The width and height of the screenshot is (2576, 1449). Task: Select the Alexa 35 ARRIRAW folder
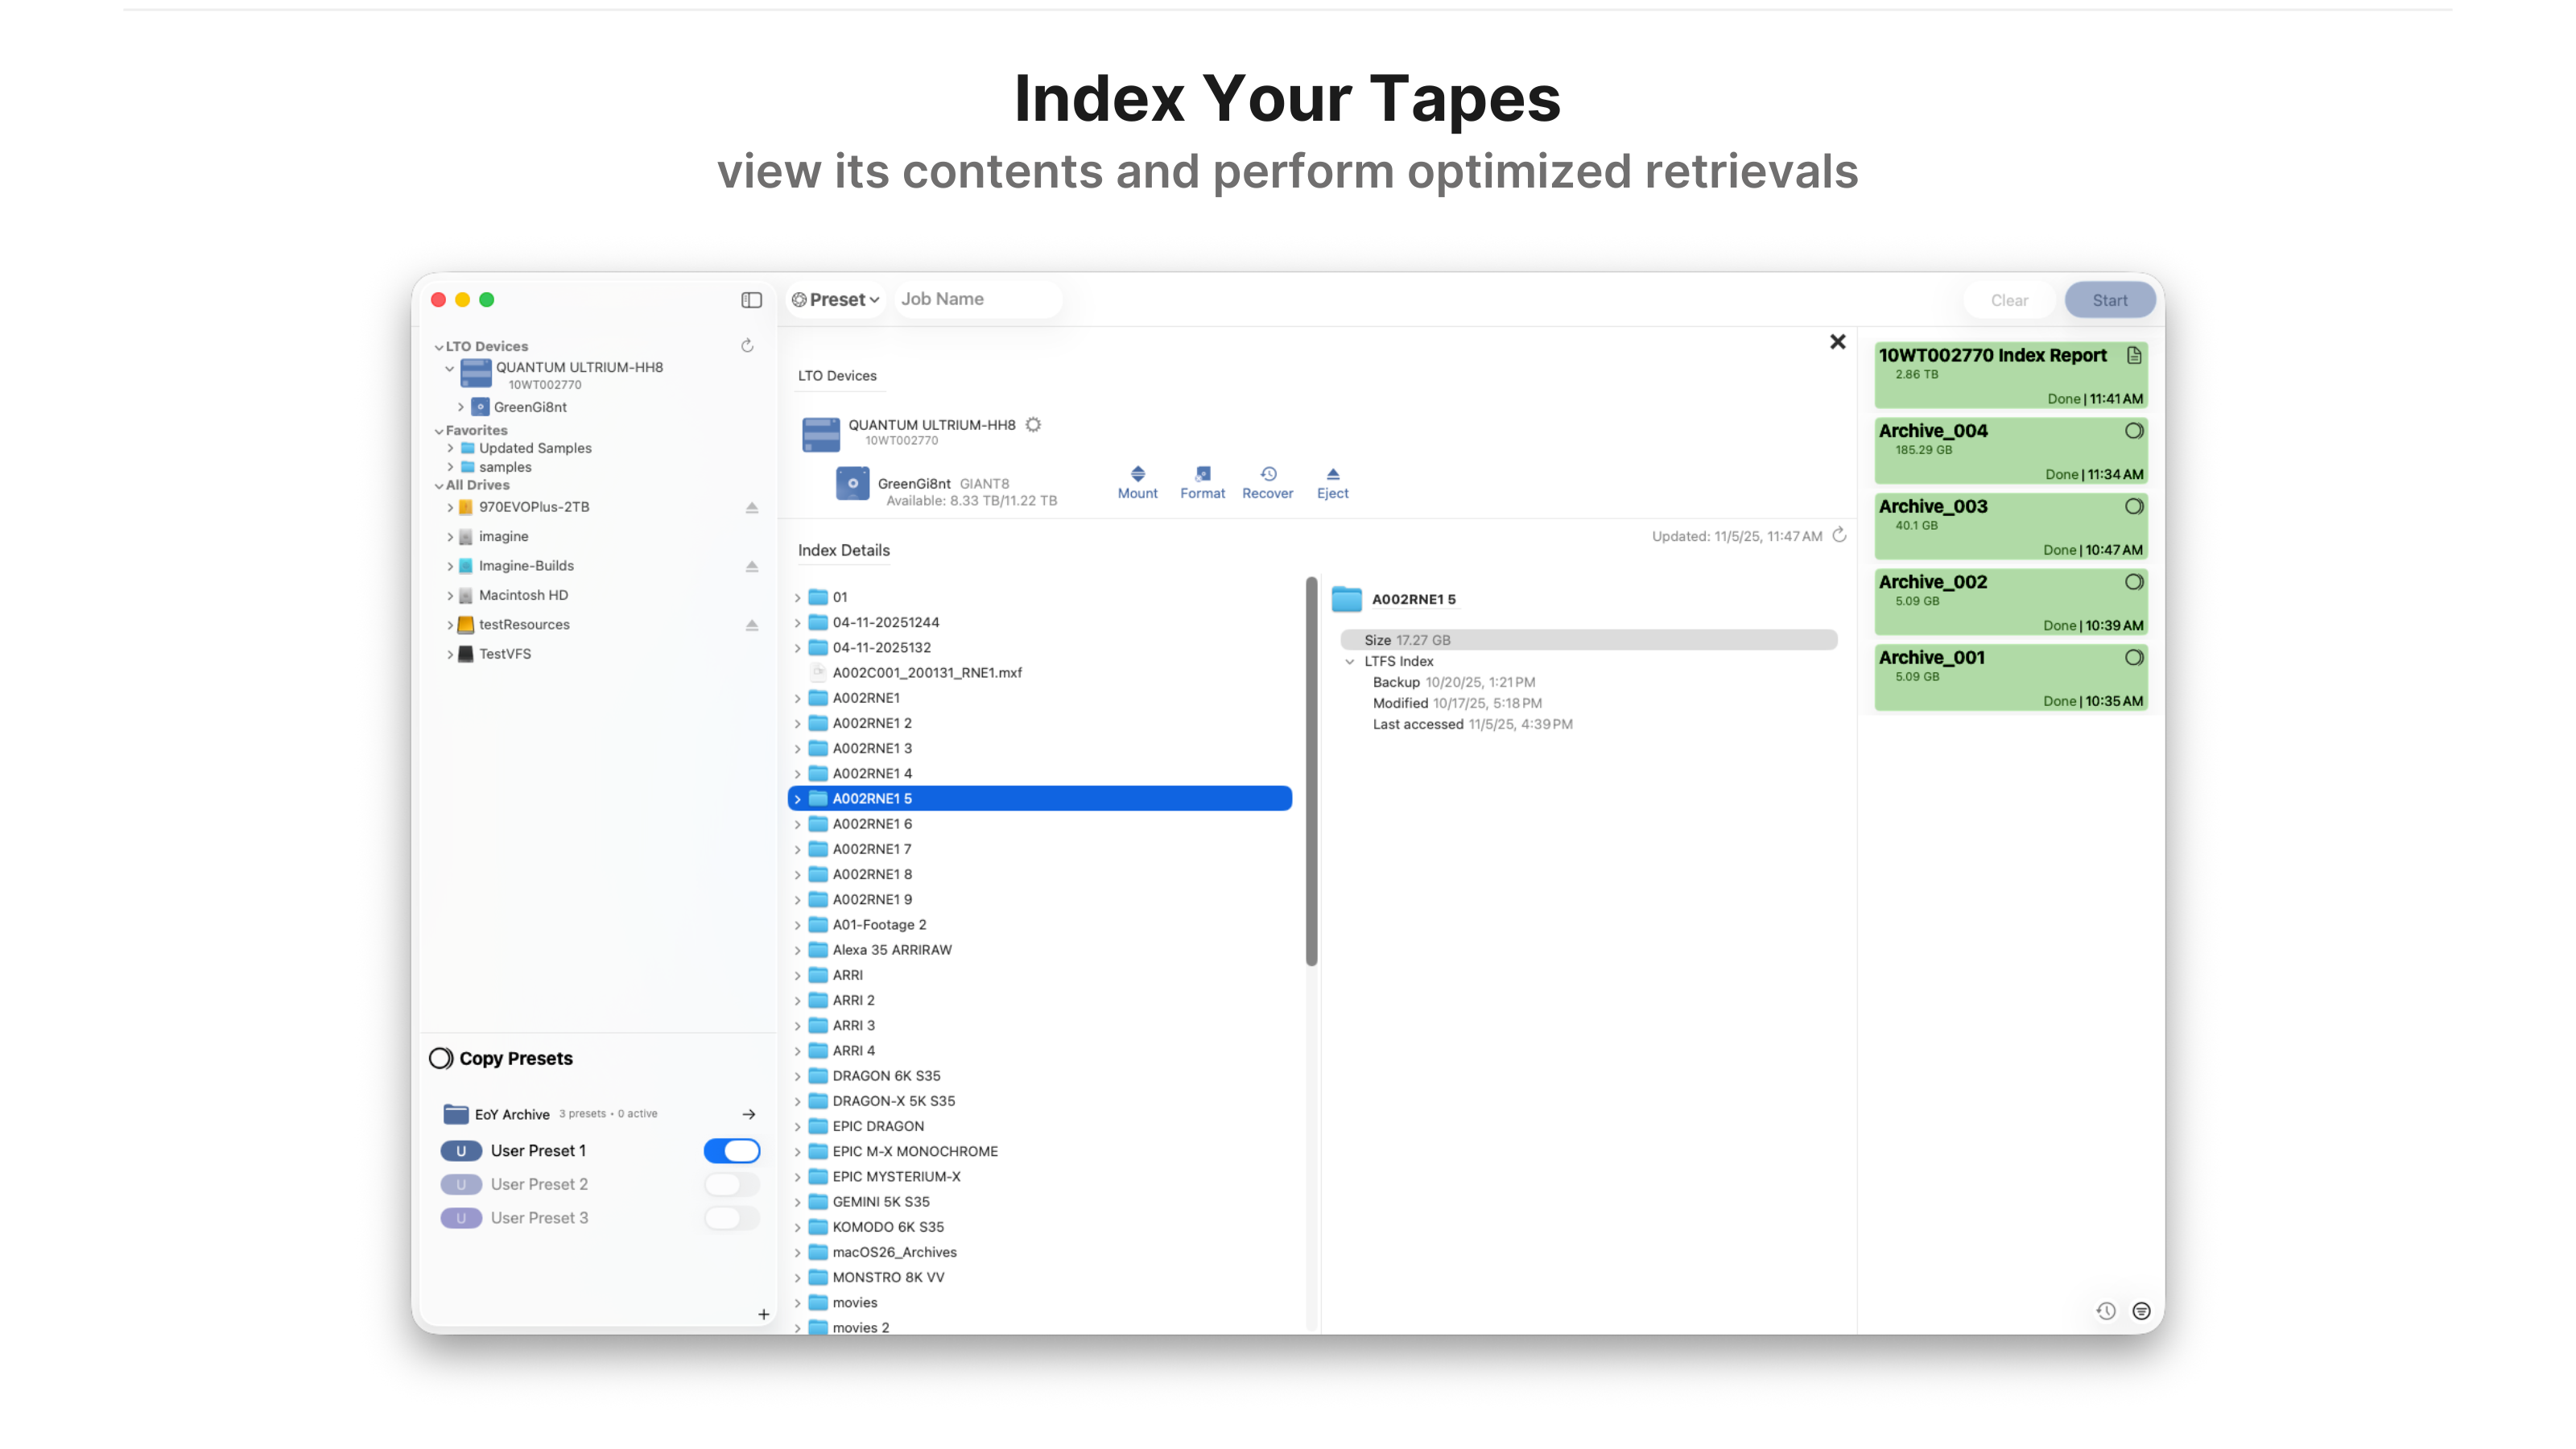pyautogui.click(x=891, y=950)
